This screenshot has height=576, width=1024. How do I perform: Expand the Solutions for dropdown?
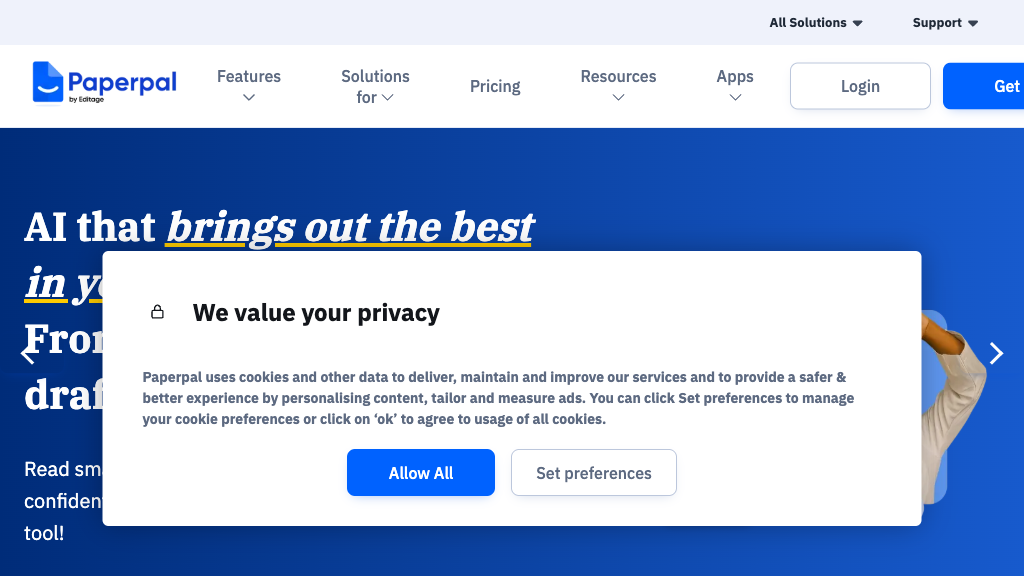[x=388, y=97]
